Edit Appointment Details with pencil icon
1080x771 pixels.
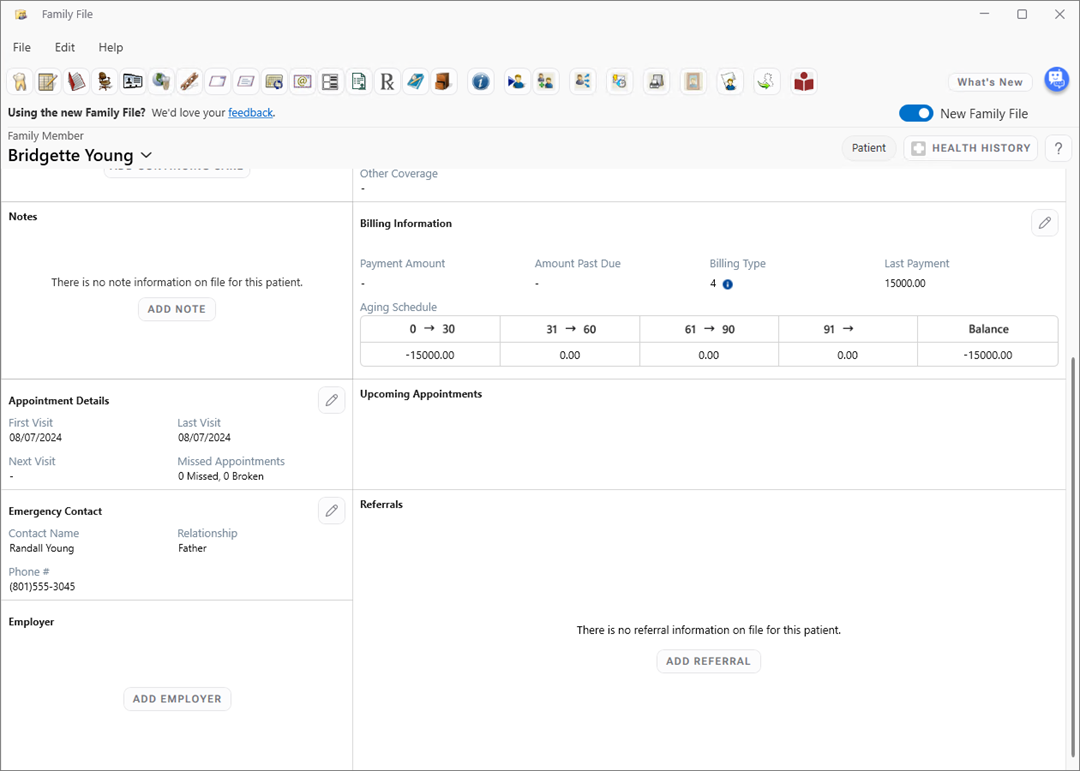tap(331, 400)
